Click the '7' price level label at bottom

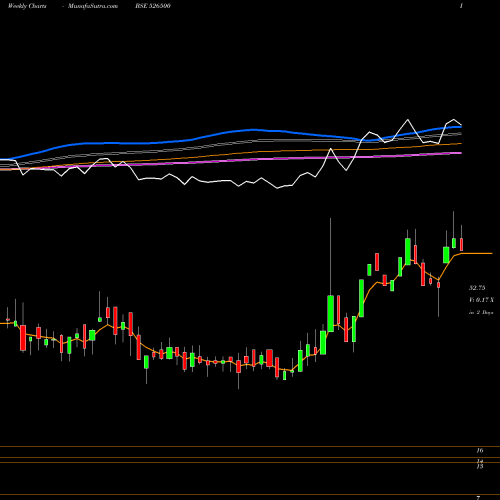[478, 498]
